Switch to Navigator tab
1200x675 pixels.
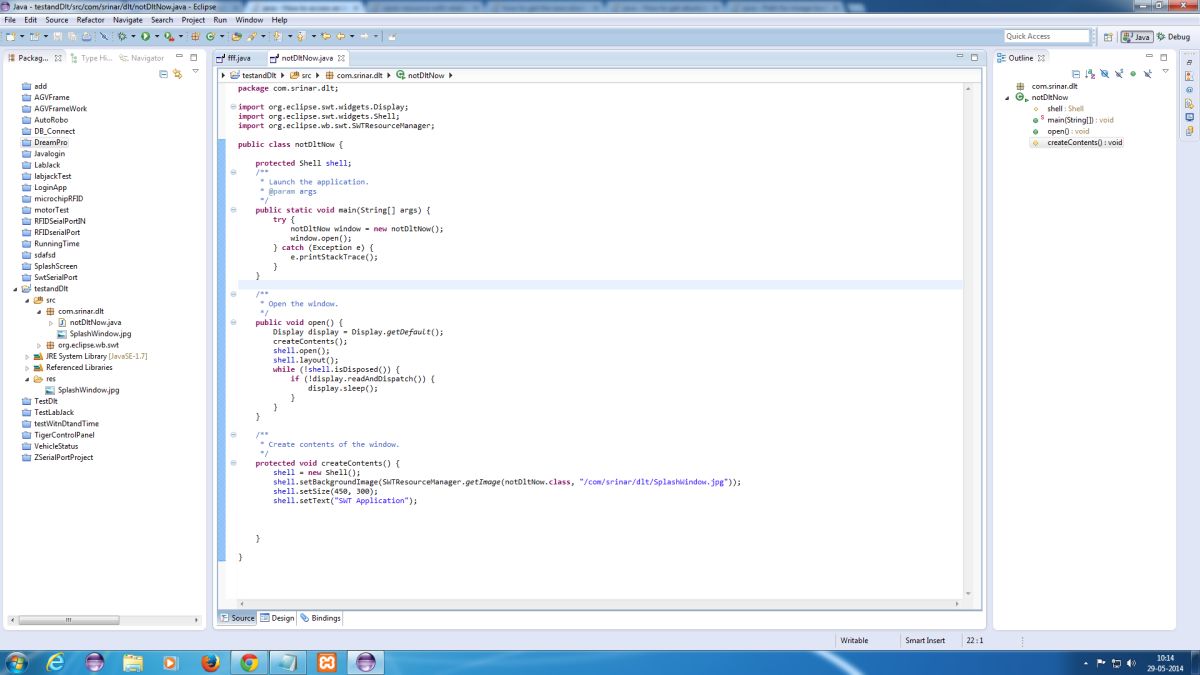141,58
